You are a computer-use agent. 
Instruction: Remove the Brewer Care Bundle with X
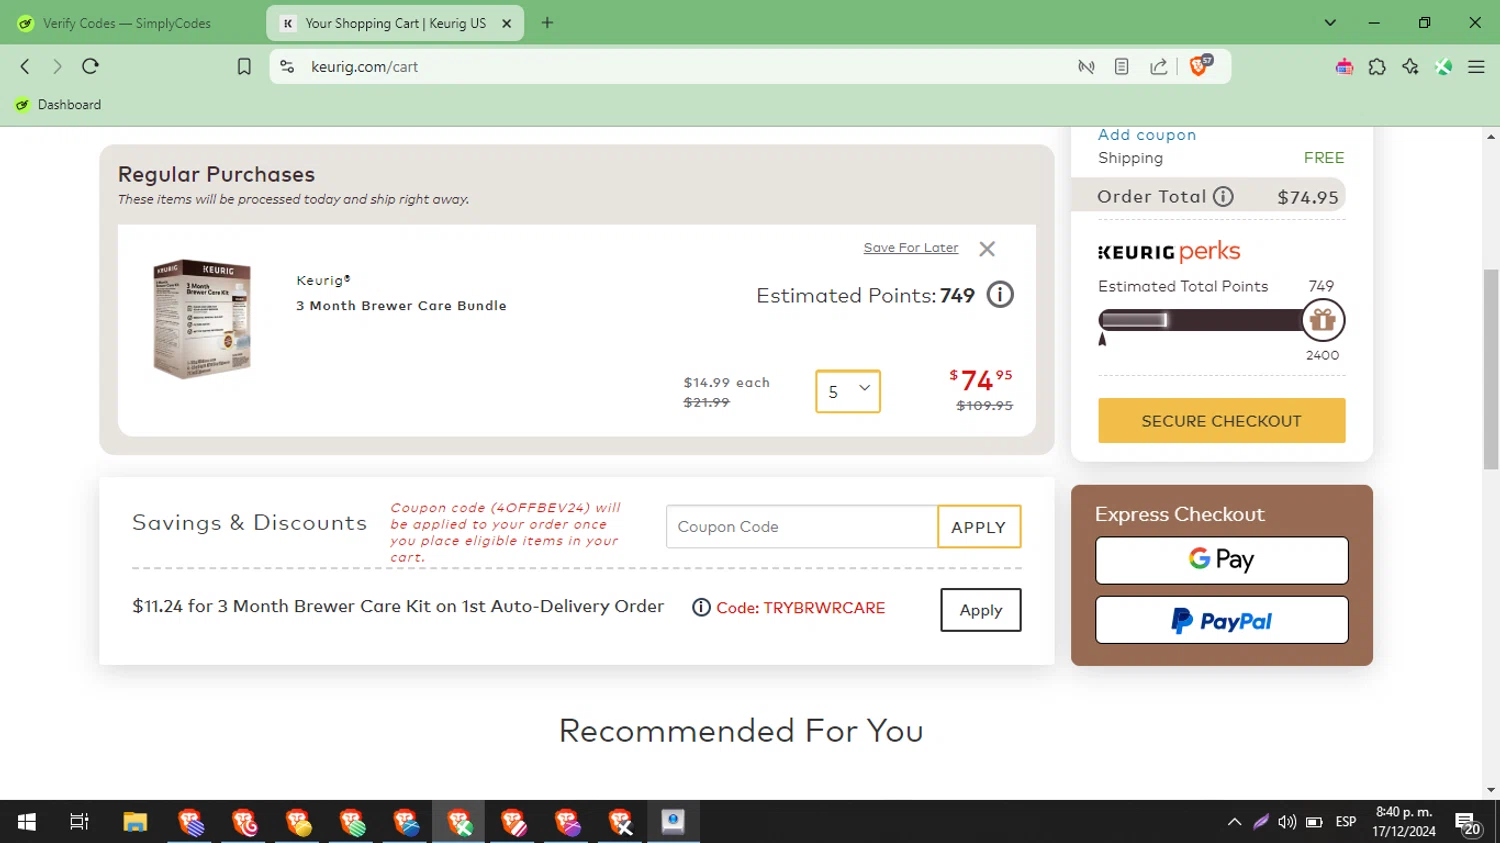[x=987, y=249]
